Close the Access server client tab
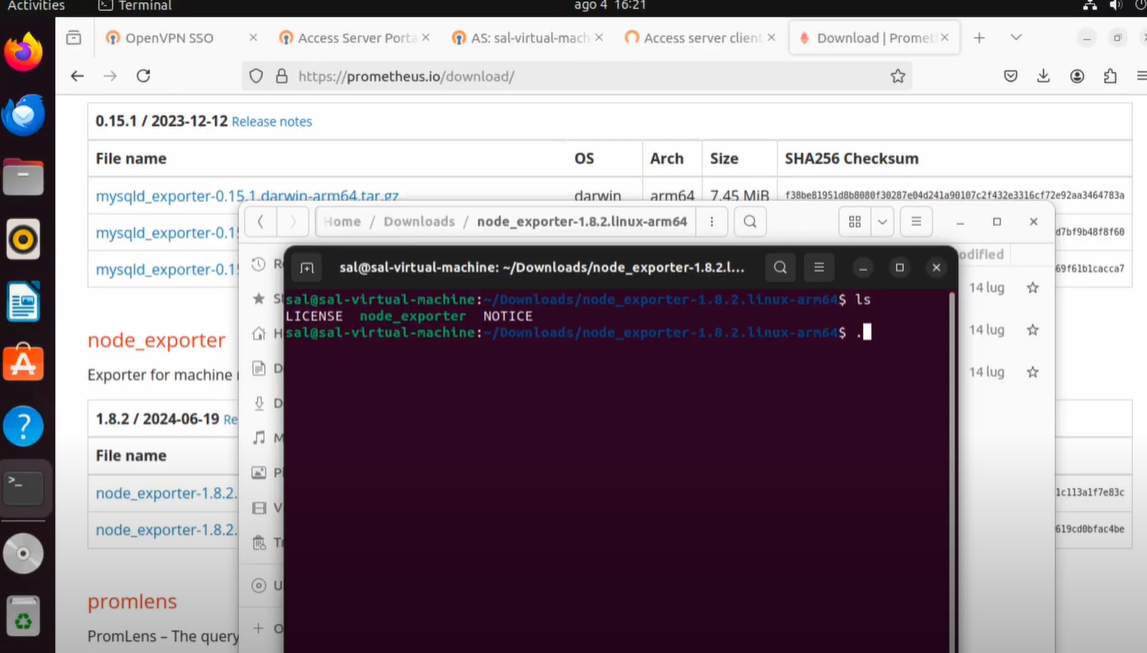The width and height of the screenshot is (1147, 653). 771,37
